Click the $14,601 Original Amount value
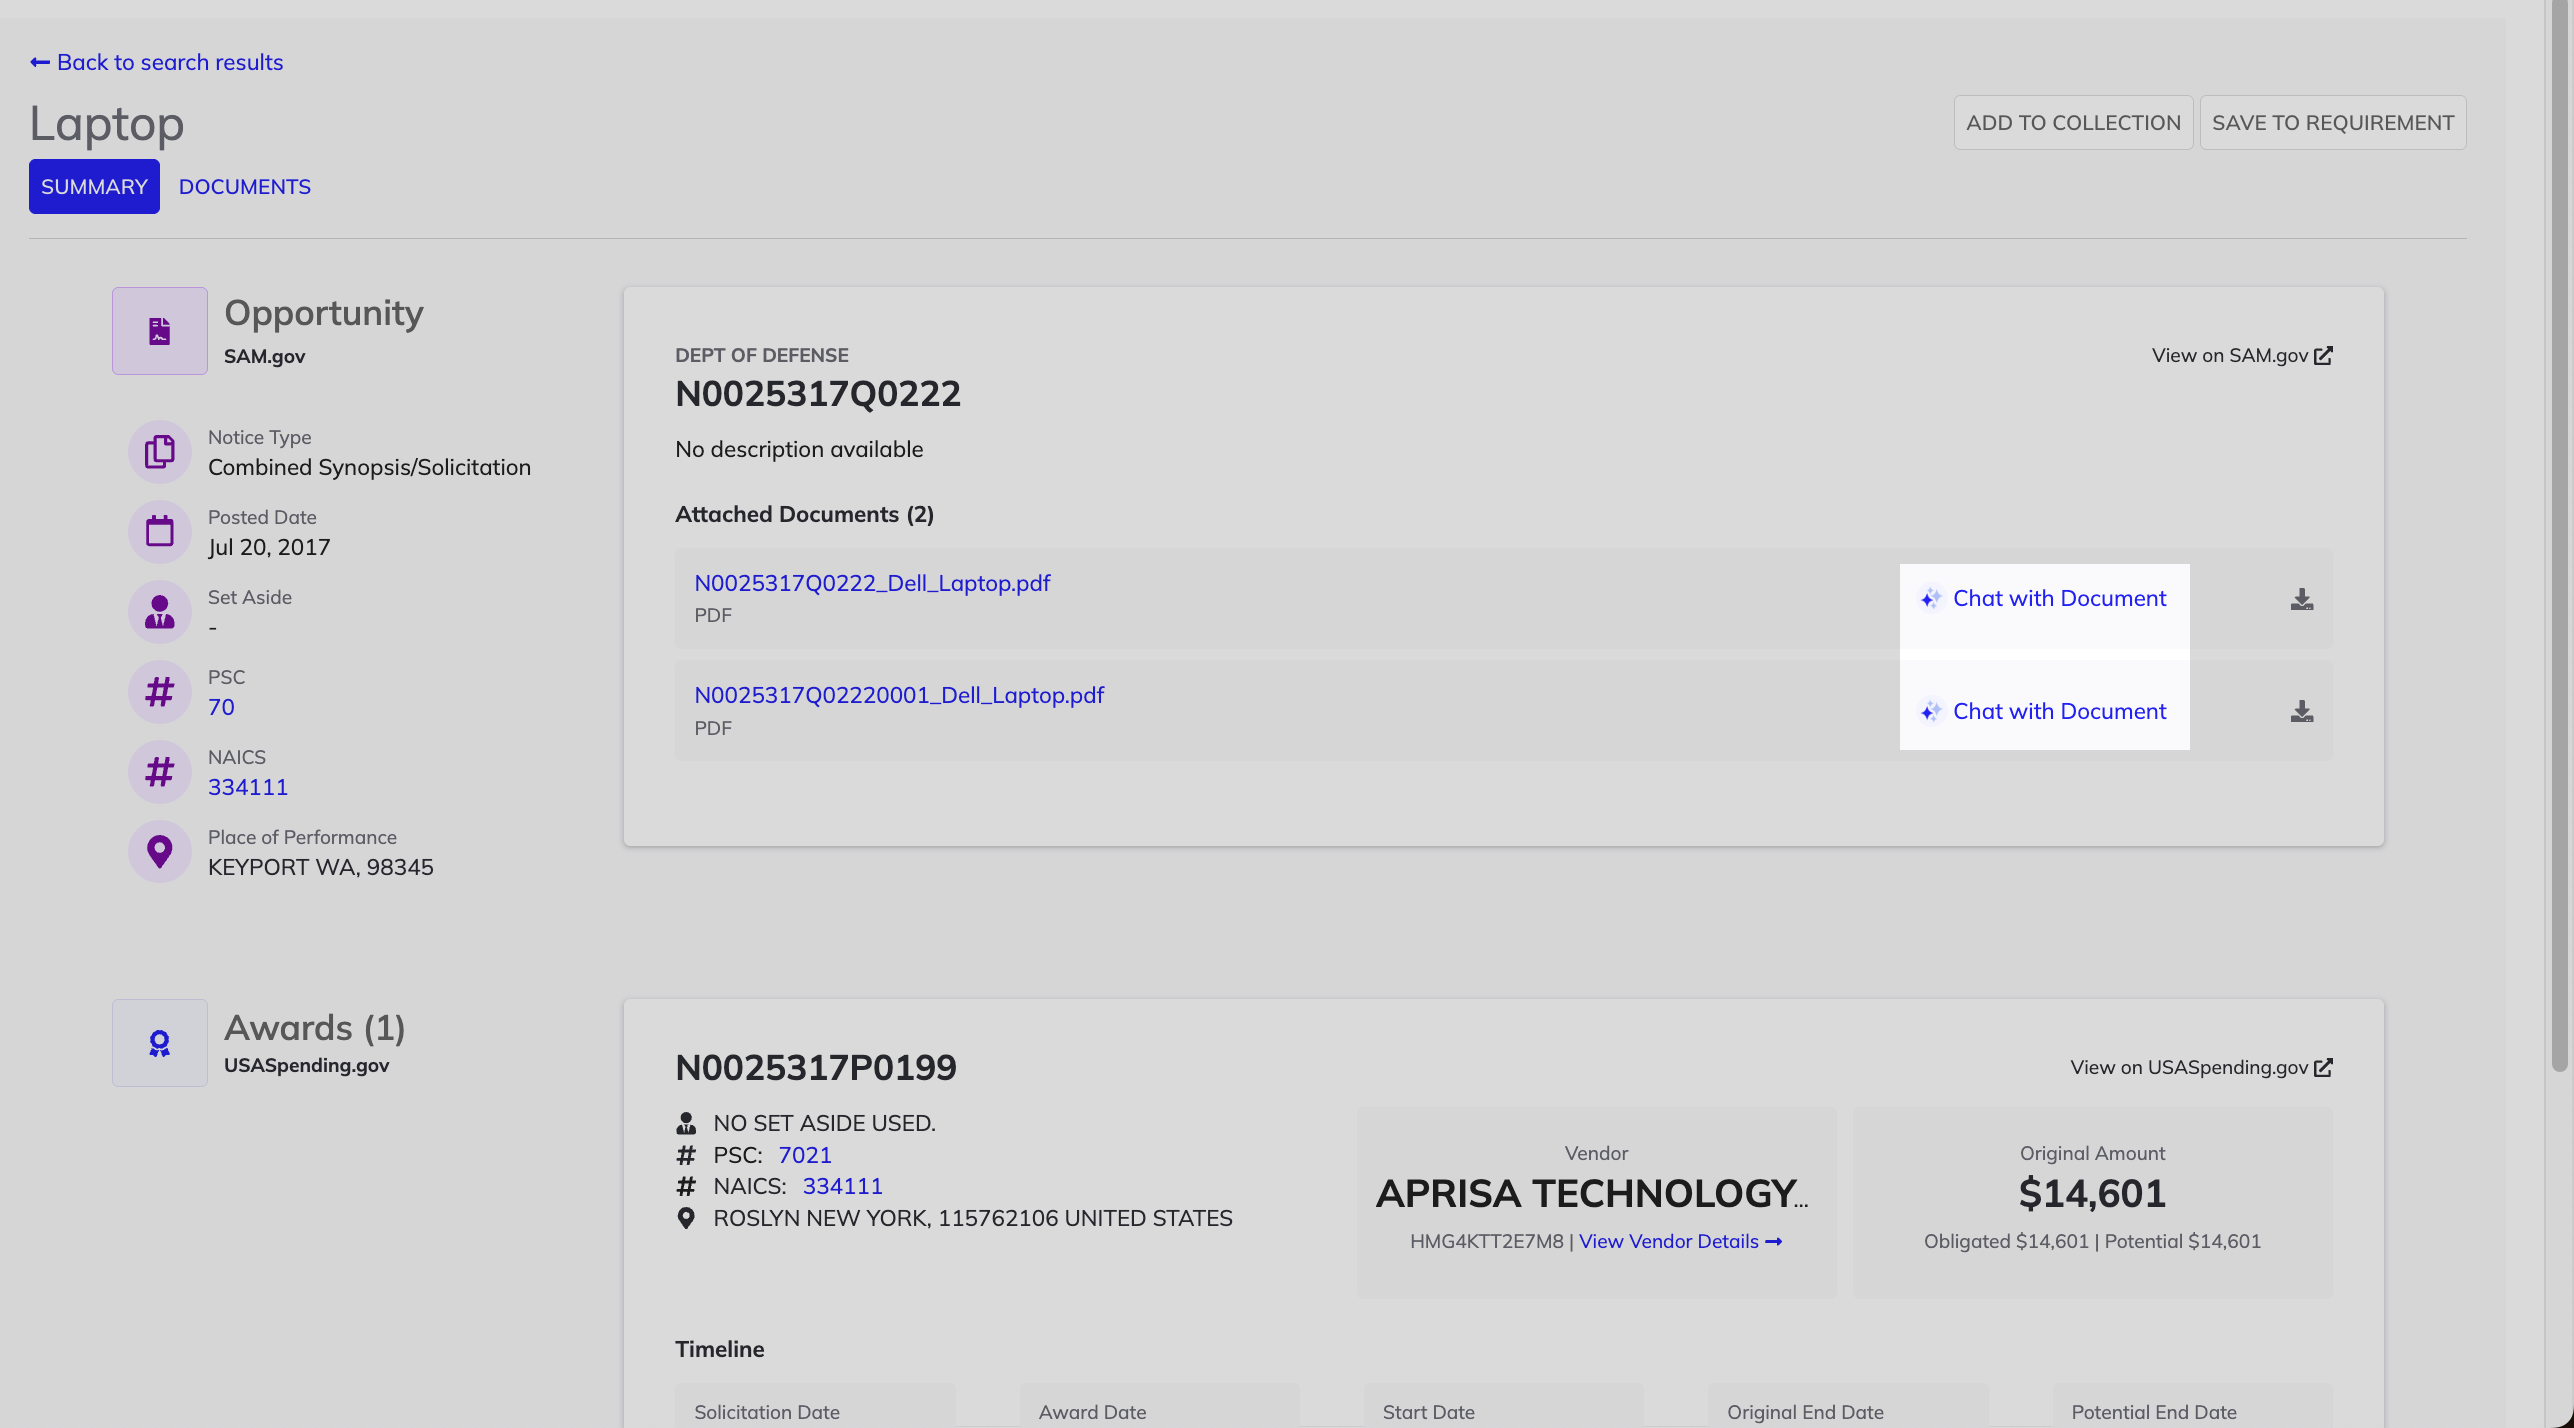2574x1428 pixels. point(2092,1193)
